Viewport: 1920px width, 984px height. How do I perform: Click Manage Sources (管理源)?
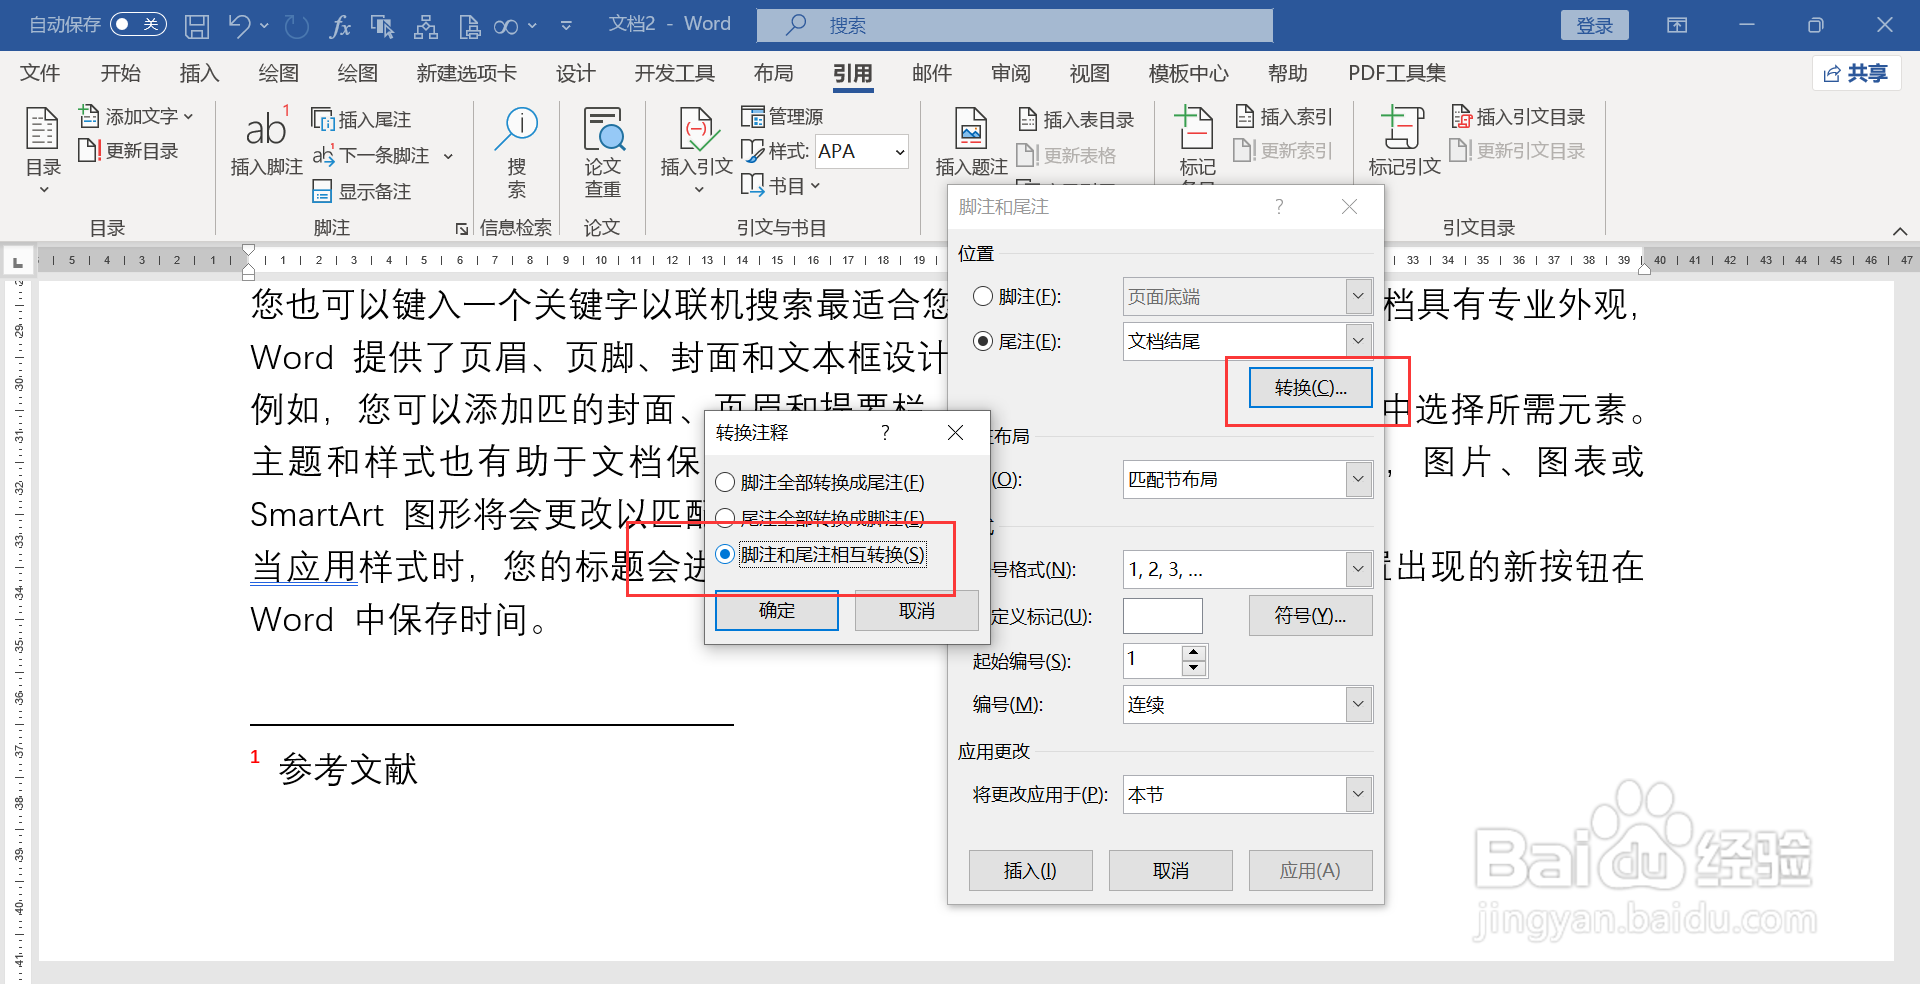tap(782, 117)
